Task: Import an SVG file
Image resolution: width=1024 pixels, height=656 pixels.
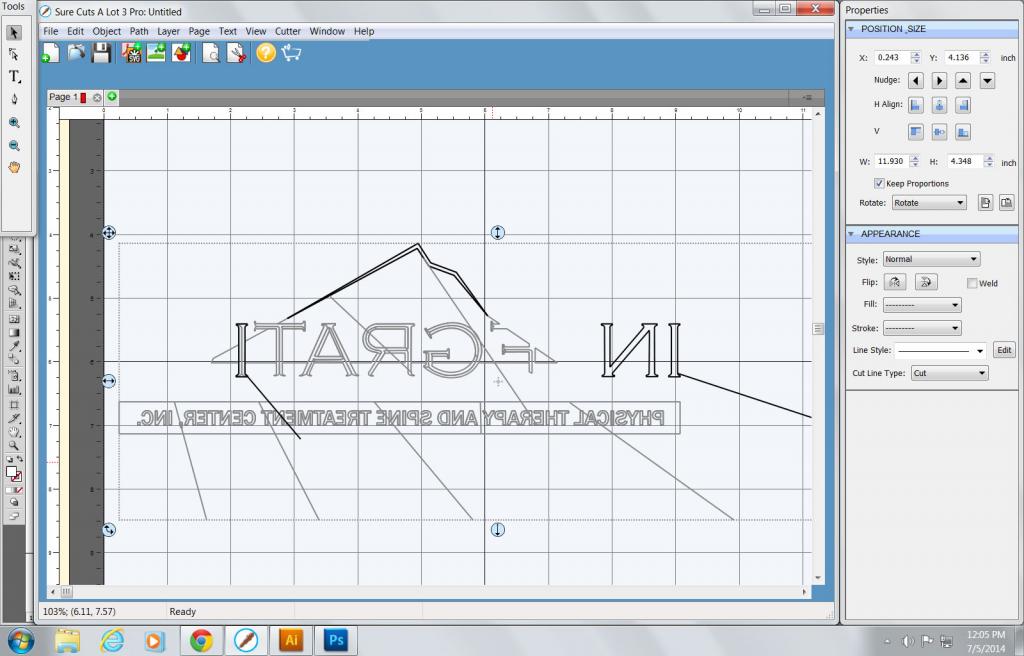Action: 131,53
